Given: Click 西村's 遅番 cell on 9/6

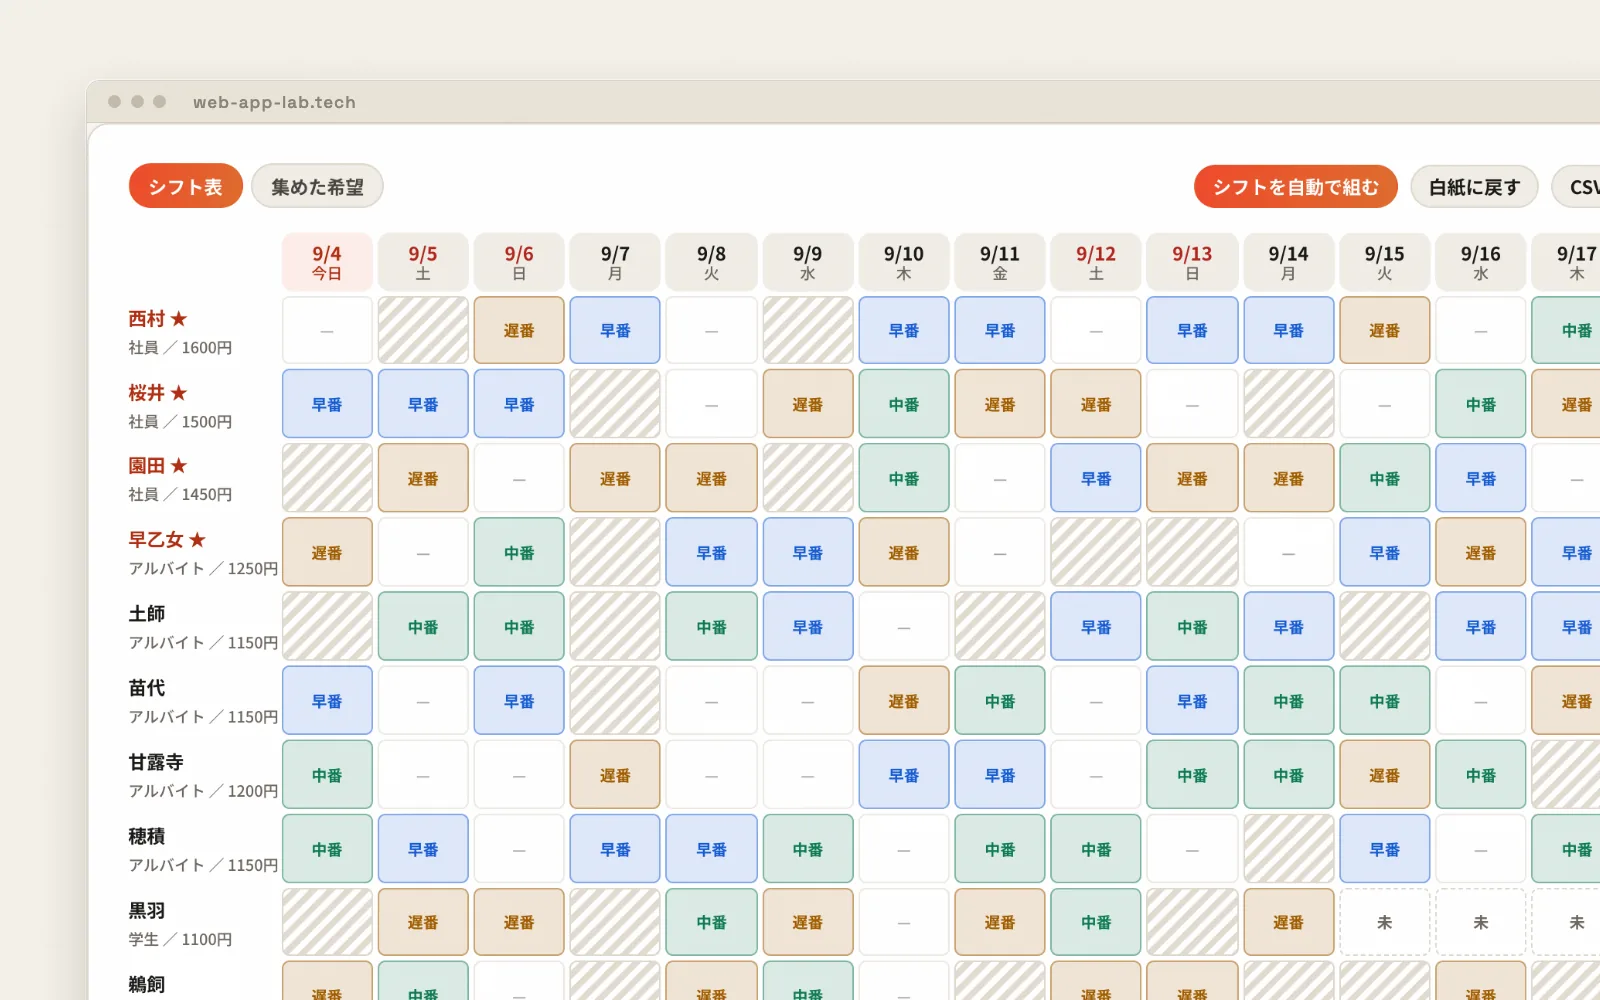Looking at the screenshot, I should (x=519, y=330).
